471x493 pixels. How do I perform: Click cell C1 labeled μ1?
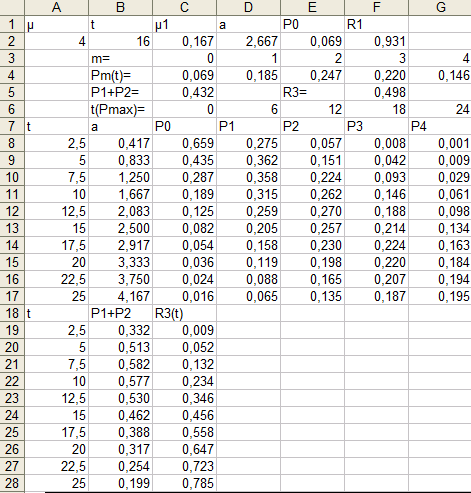coord(184,24)
